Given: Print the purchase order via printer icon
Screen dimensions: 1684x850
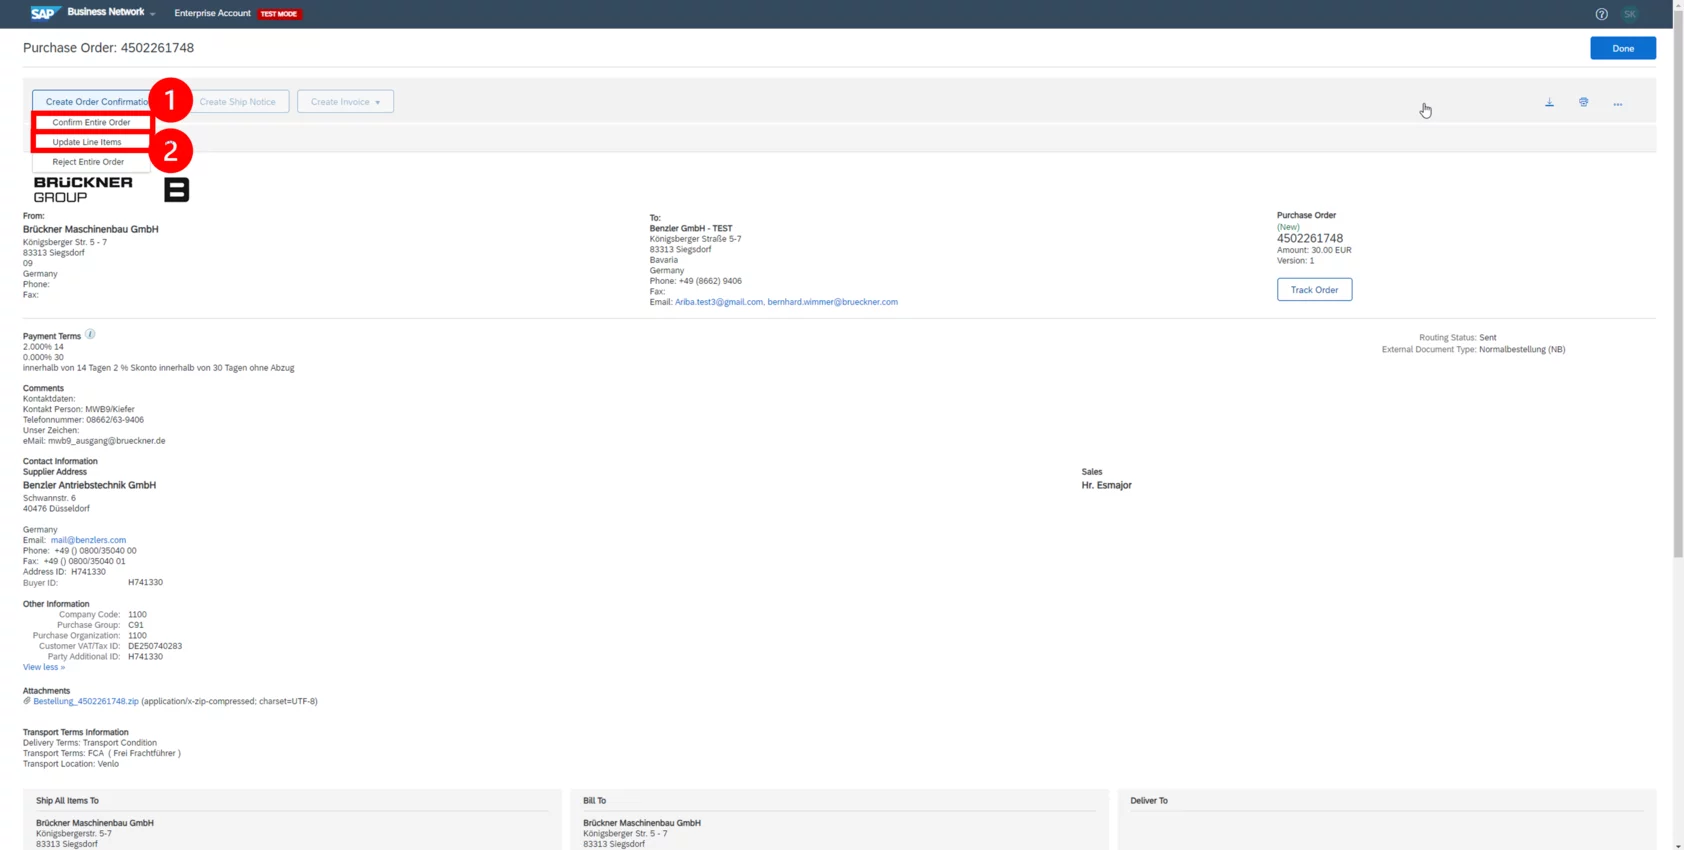Looking at the screenshot, I should 1583,102.
